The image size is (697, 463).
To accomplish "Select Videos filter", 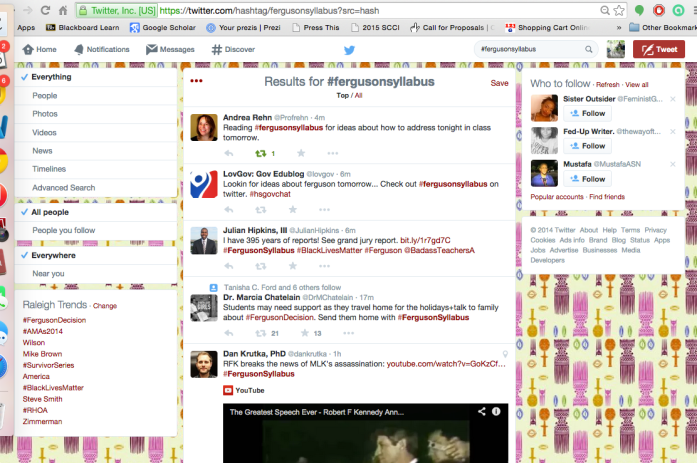I will (x=96, y=132).
